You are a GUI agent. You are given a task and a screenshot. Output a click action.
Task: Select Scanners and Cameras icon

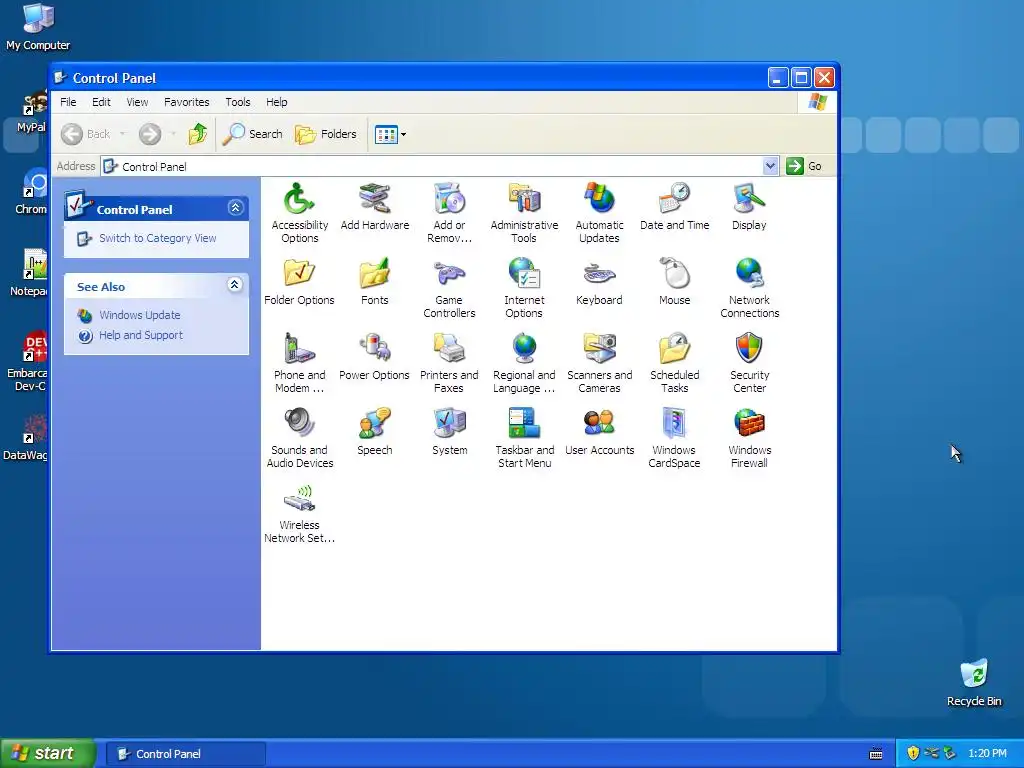click(x=600, y=348)
